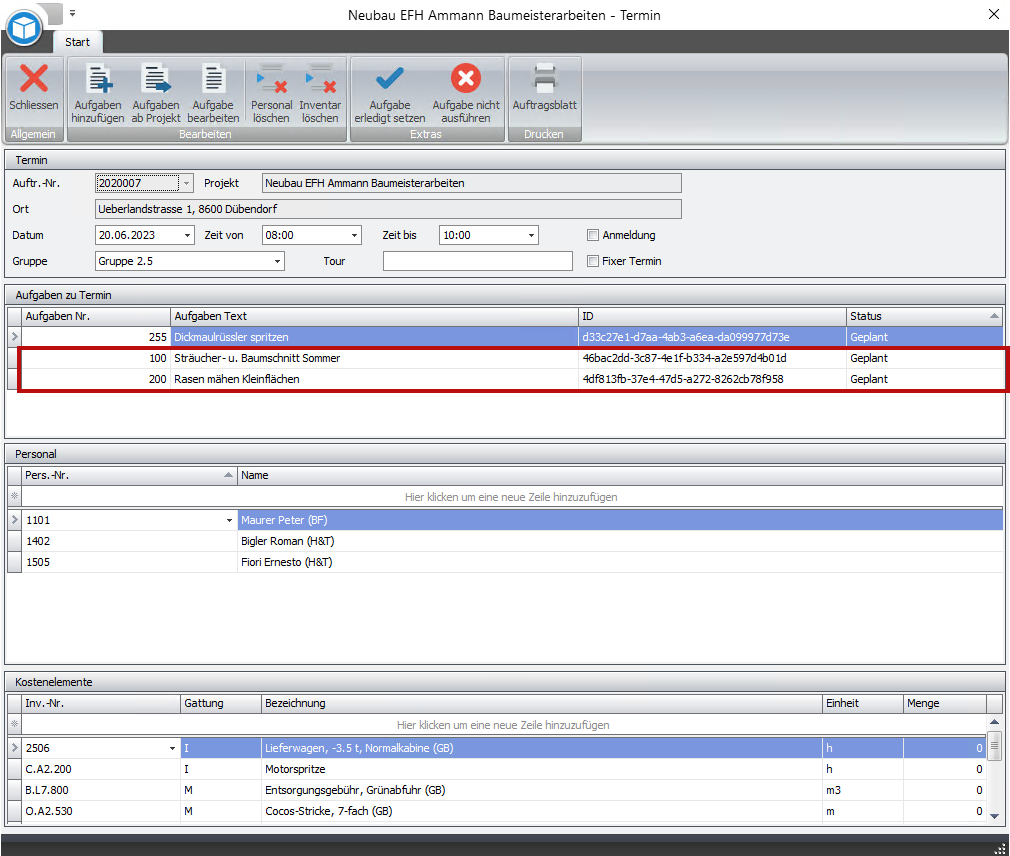The width and height of the screenshot is (1010, 856).
Task: Click Aufgaben hinzufügen ribbon icon
Action: 98,79
